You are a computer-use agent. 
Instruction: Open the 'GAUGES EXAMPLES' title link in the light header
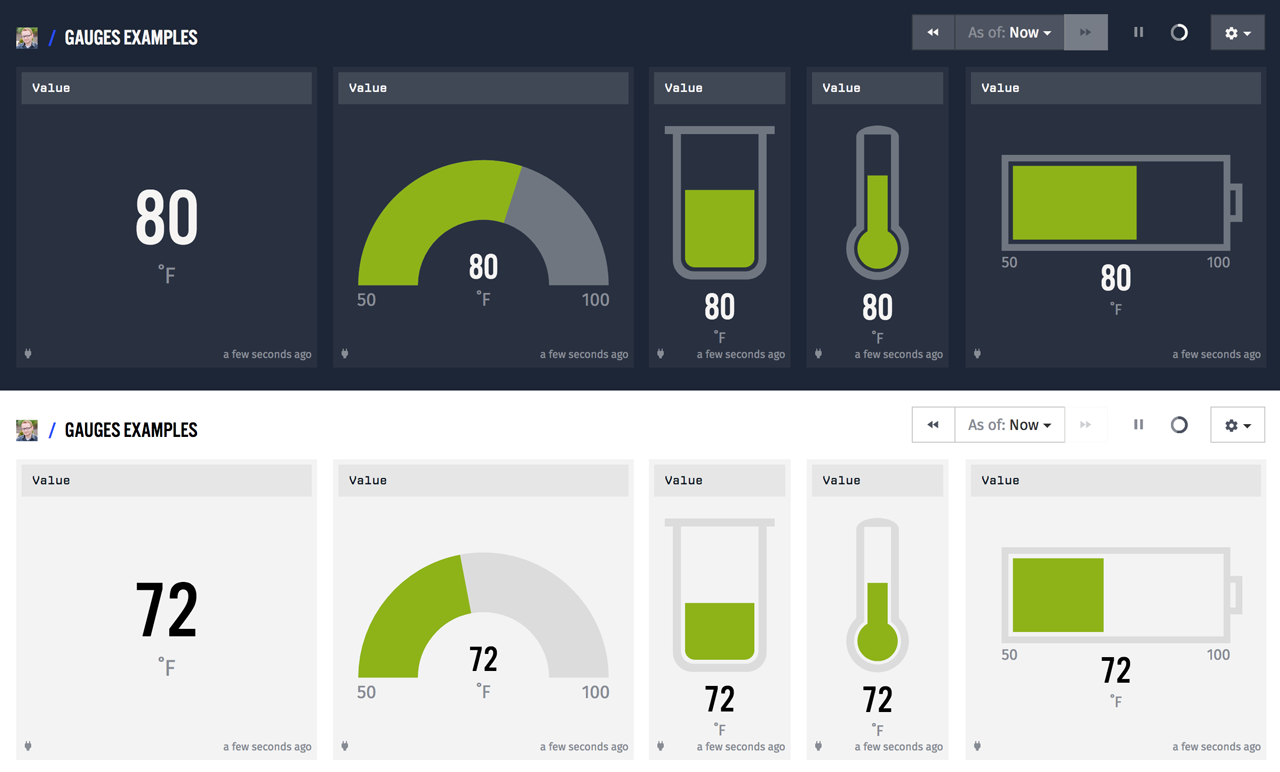click(x=131, y=430)
